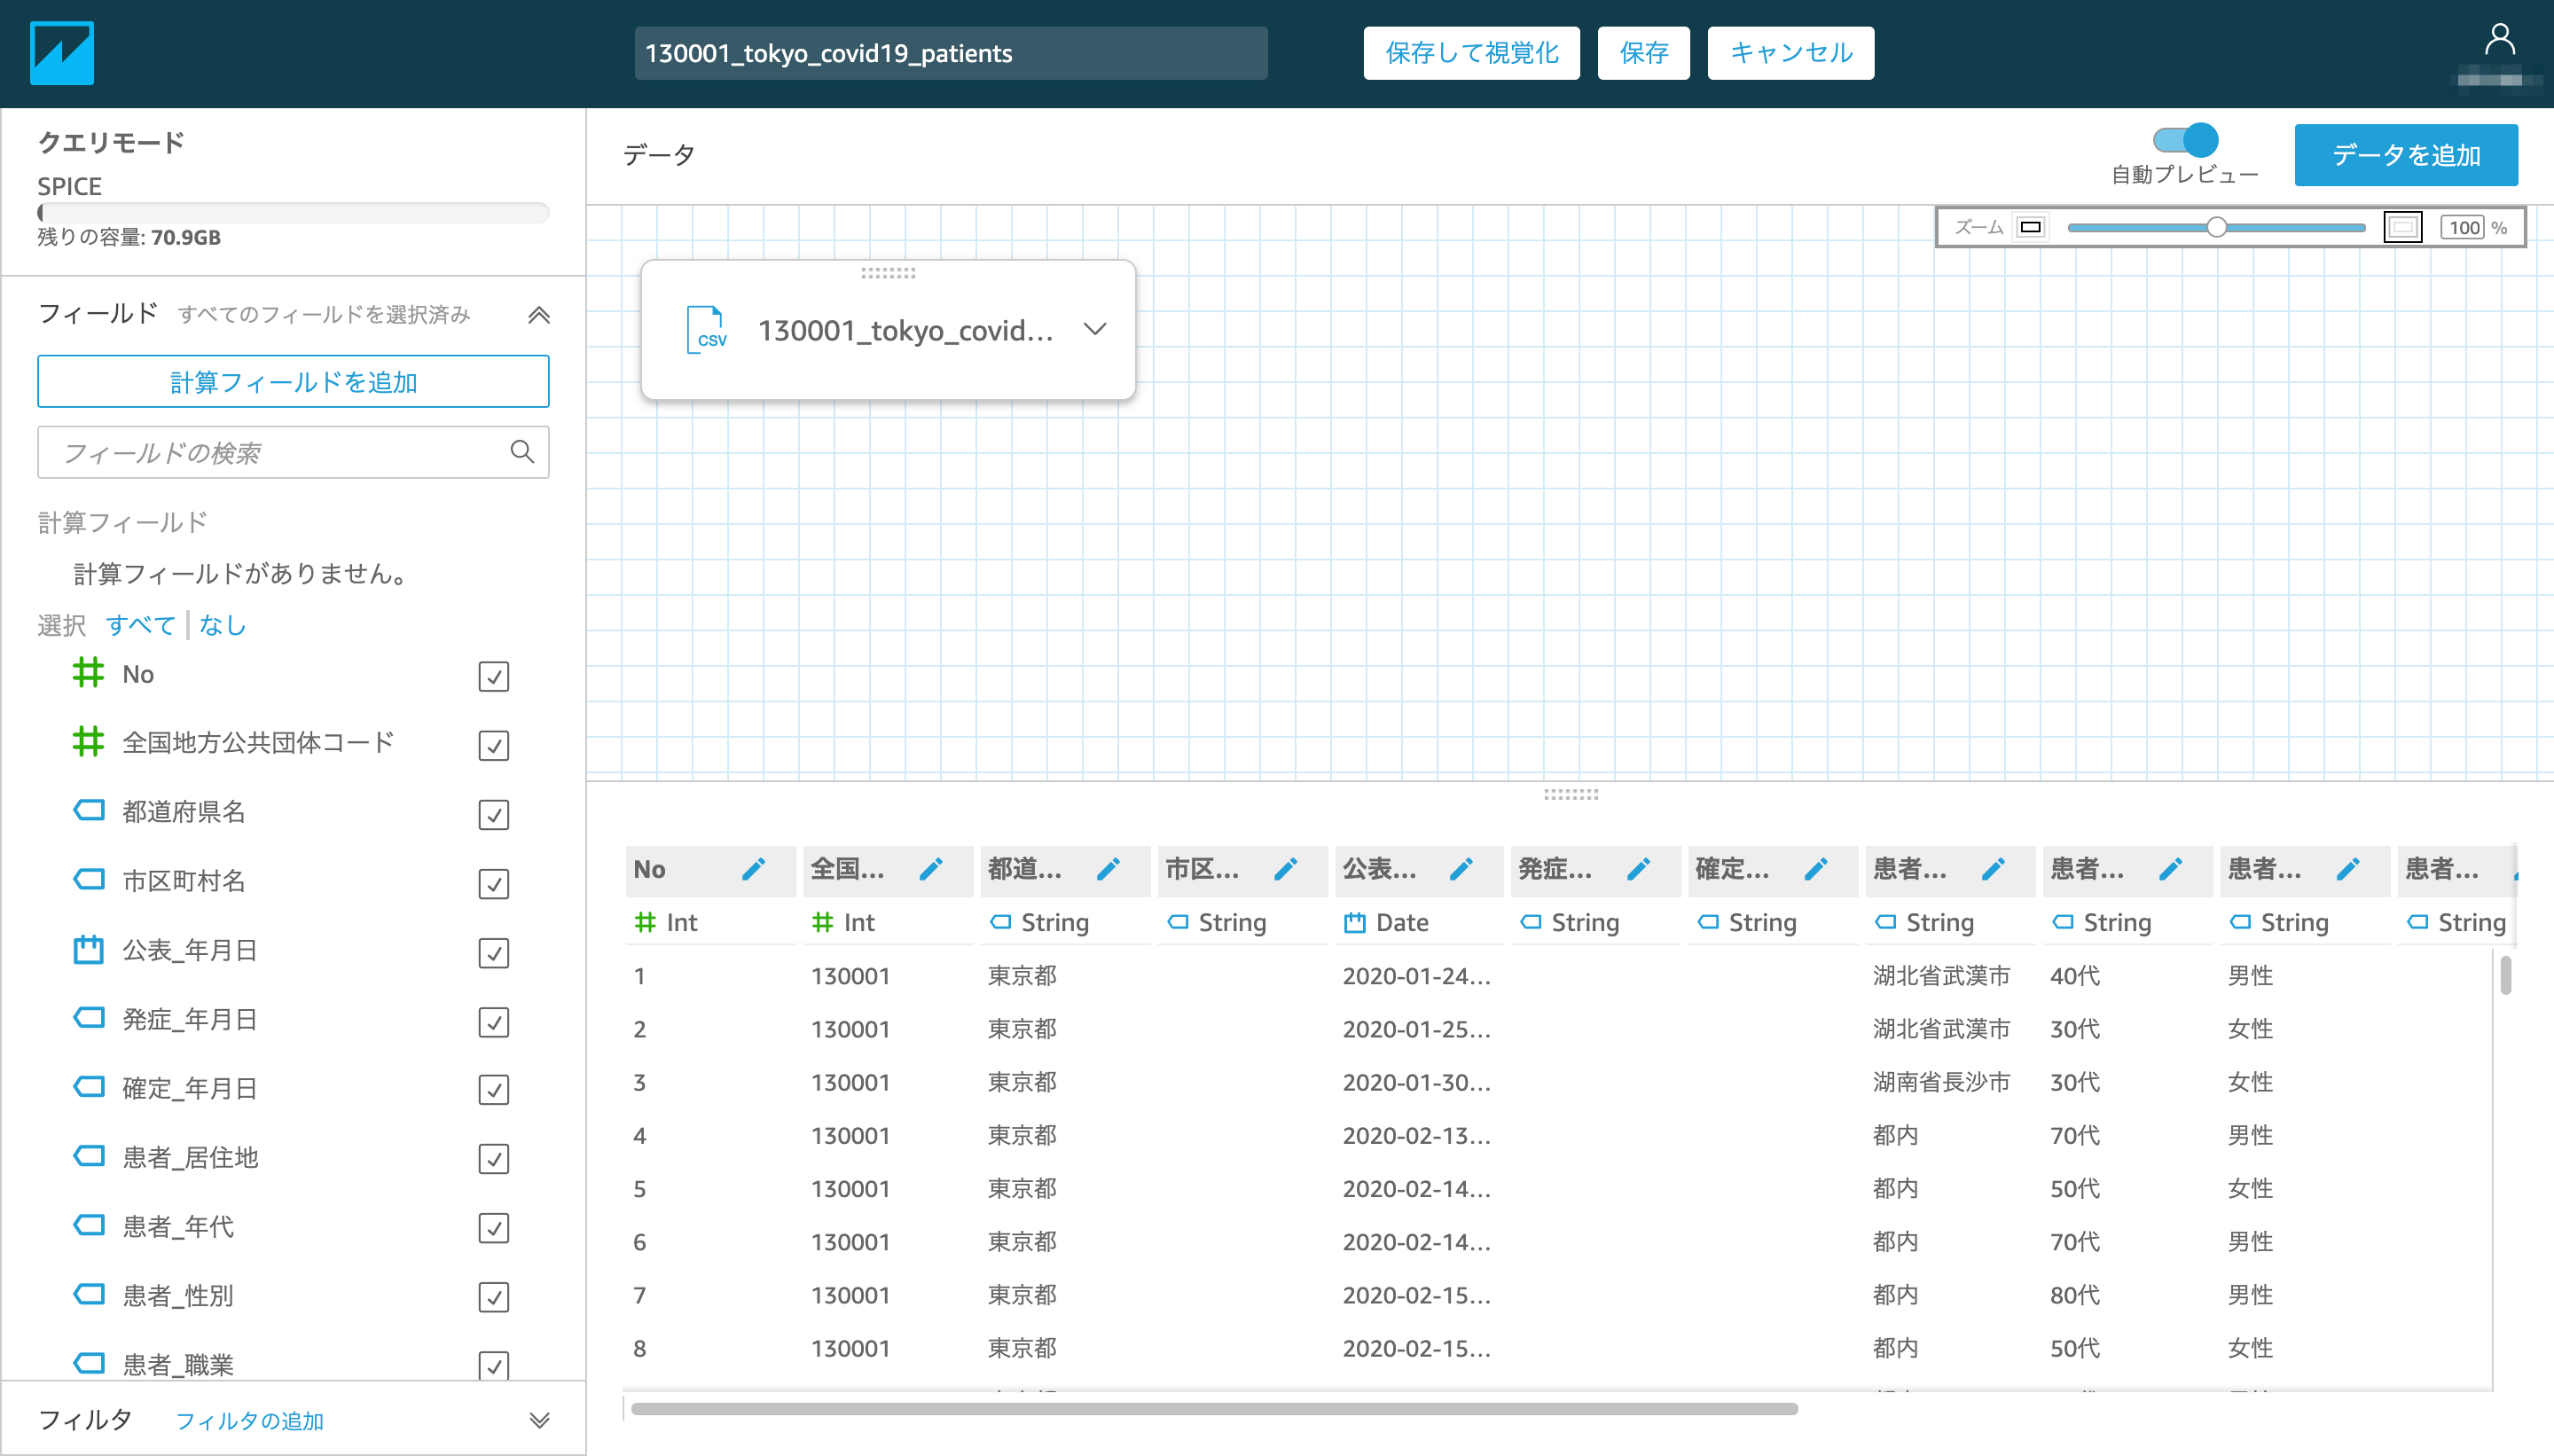2554x1456 pixels.
Task: Click pencil icon on 確定 column header
Action: click(1816, 869)
